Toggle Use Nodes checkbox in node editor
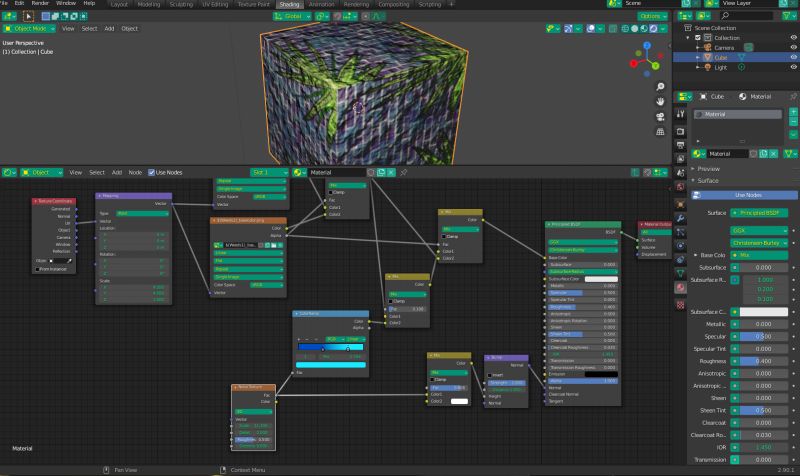800x476 pixels. click(152, 172)
